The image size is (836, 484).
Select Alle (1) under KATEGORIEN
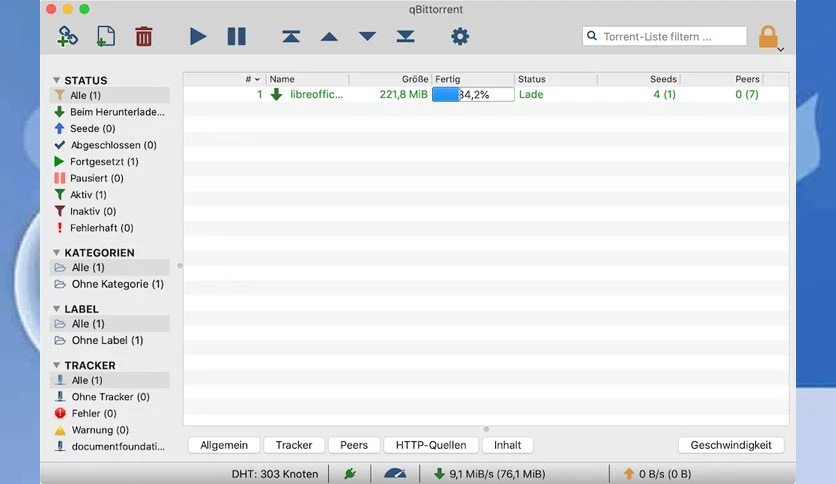pos(109,267)
